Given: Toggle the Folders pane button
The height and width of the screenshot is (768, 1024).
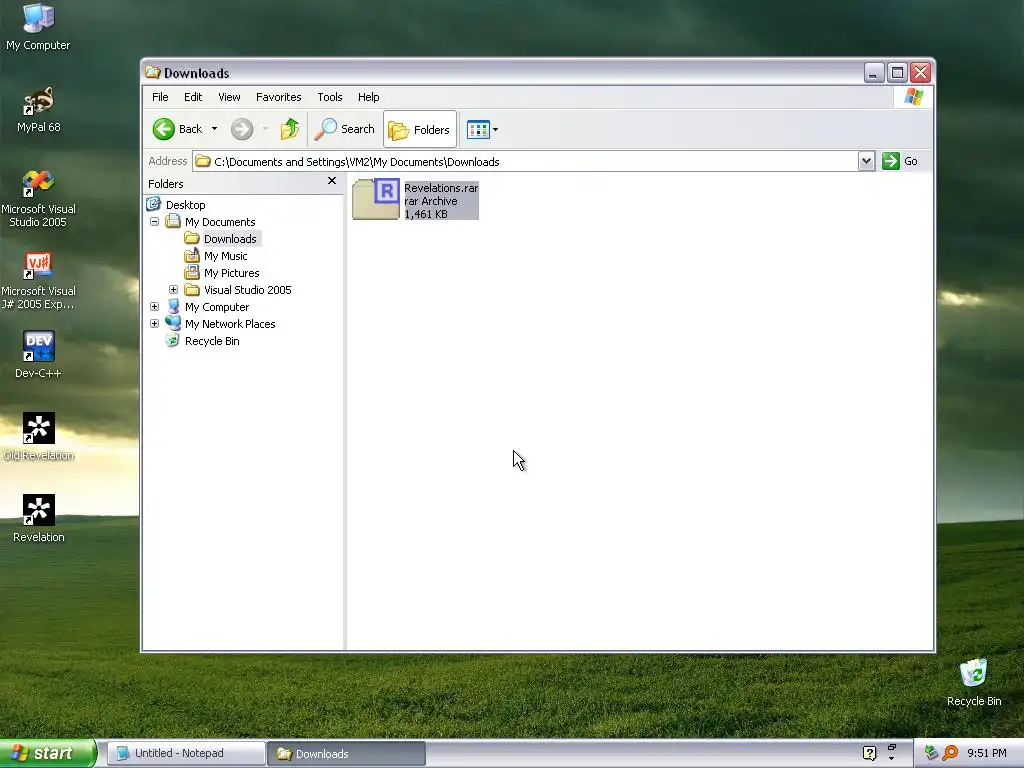Looking at the screenshot, I should coord(419,129).
